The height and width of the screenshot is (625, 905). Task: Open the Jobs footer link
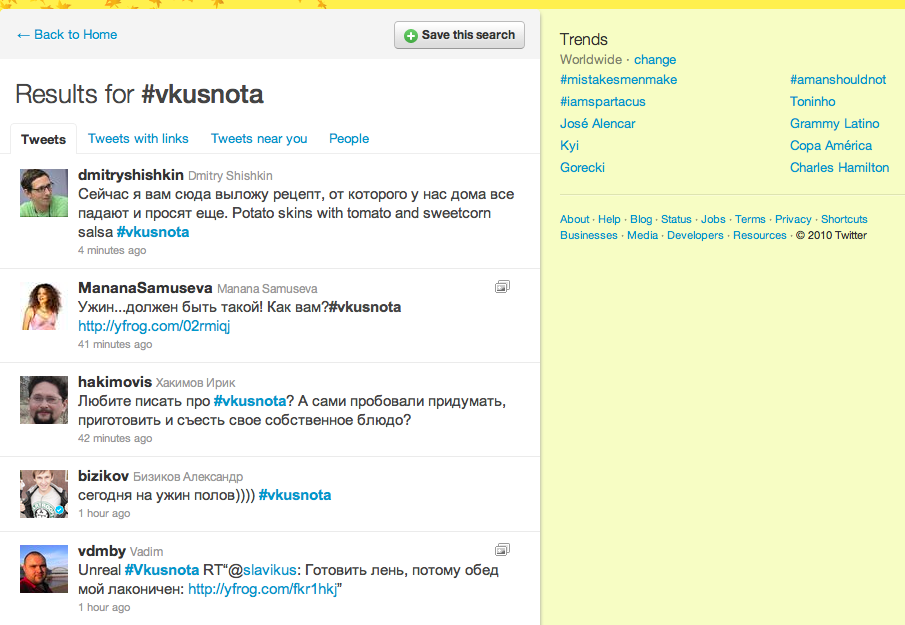(x=713, y=219)
